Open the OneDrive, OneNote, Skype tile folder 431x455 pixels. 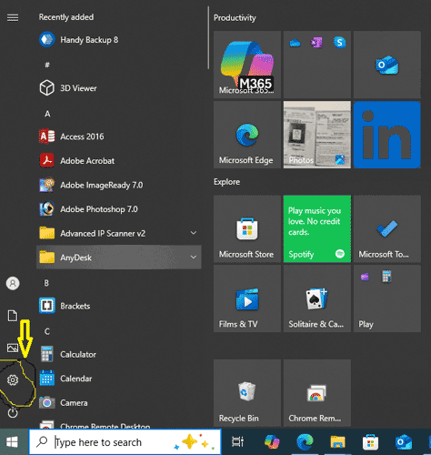[317, 65]
